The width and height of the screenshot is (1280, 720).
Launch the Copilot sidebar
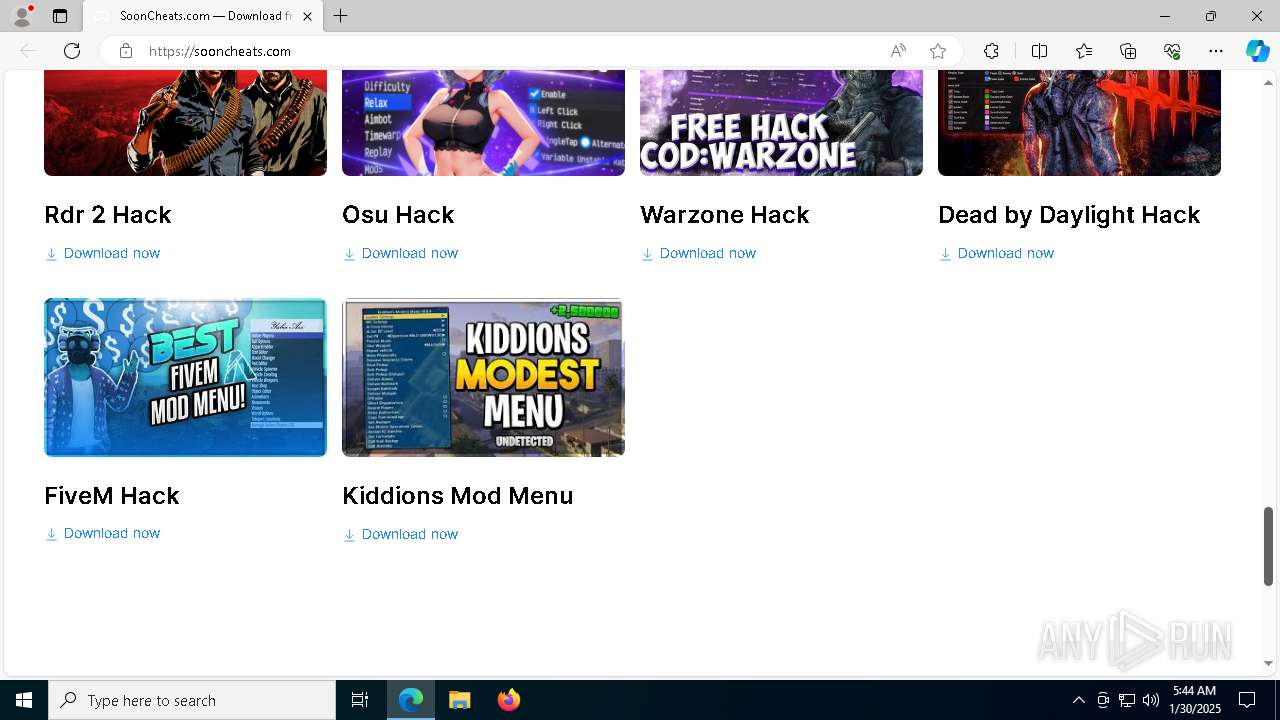(x=1257, y=51)
